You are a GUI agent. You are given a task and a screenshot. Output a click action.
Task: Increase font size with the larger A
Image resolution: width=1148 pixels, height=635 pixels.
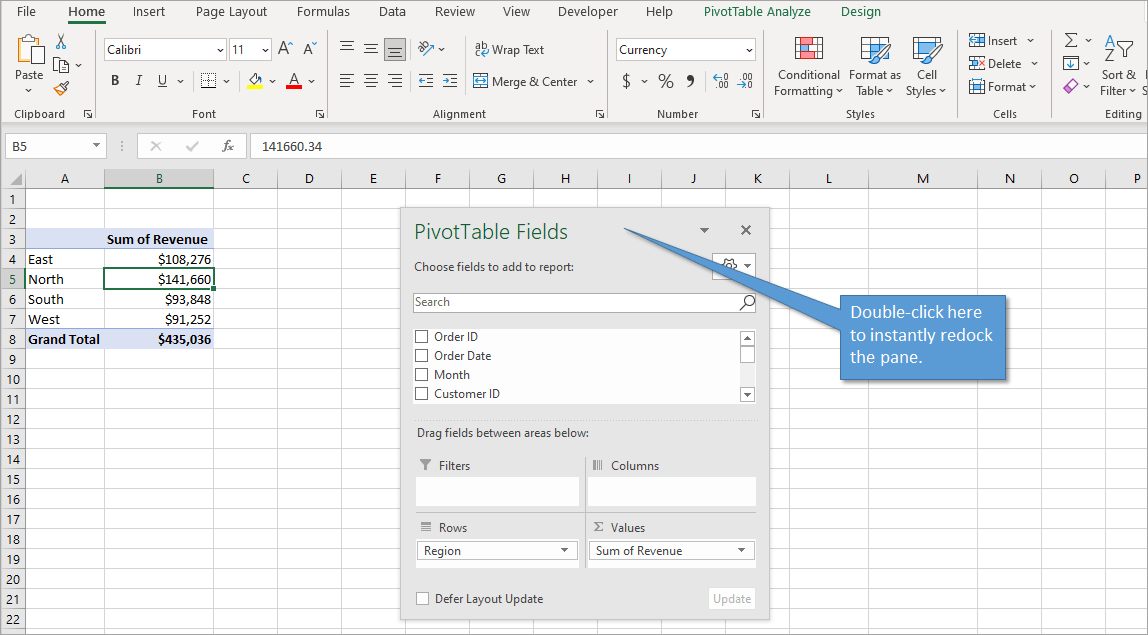(x=286, y=49)
